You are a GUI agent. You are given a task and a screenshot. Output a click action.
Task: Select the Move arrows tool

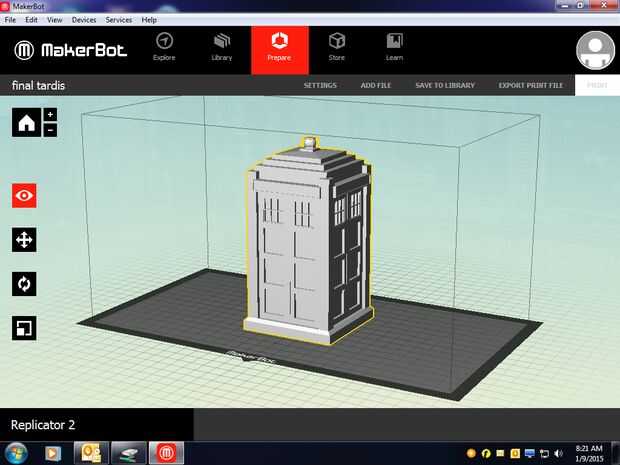[24, 240]
